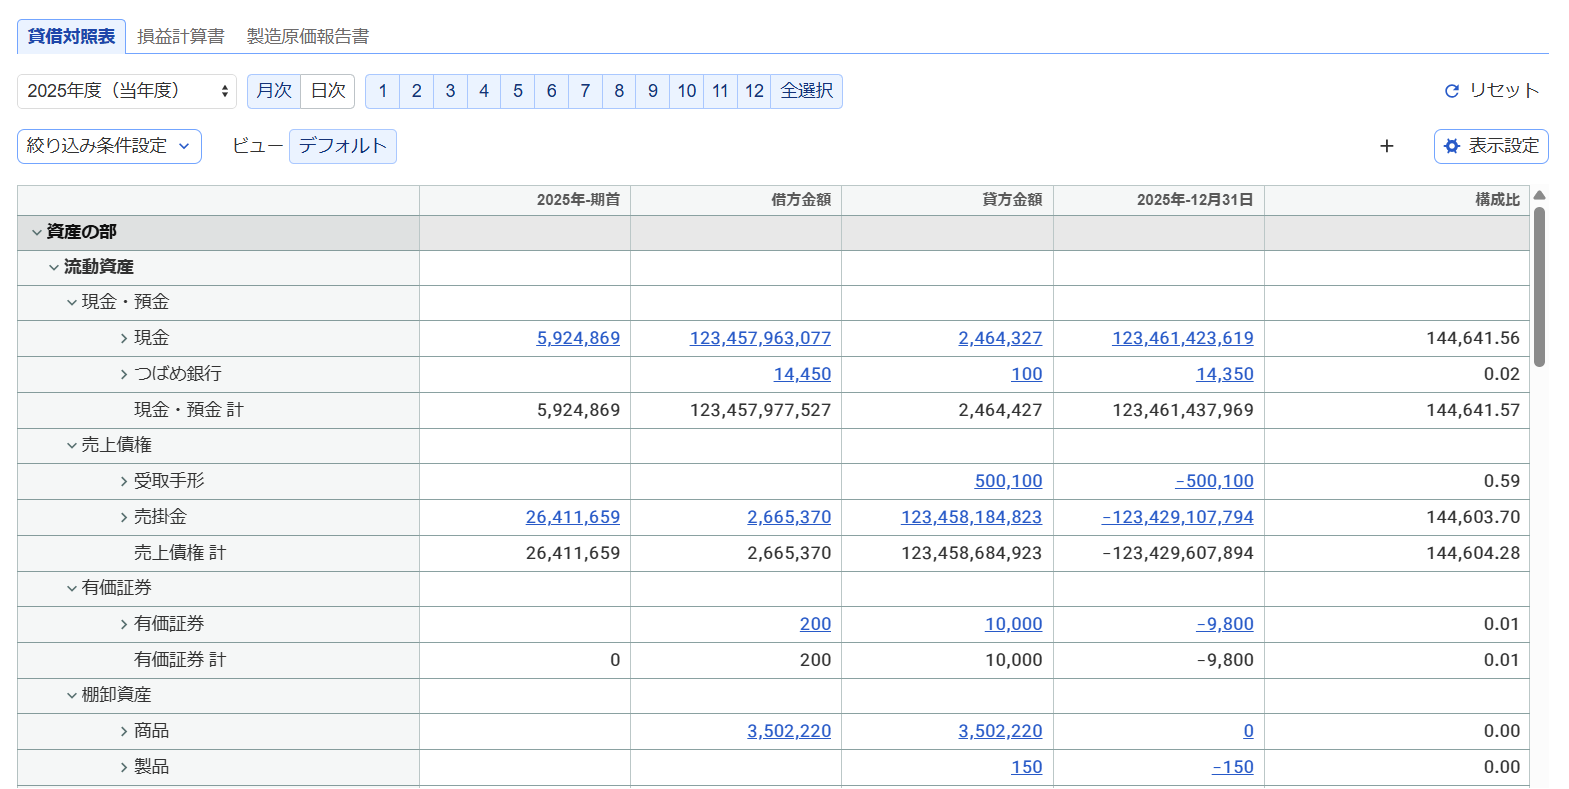Click the リセット refresh icon

tap(1452, 91)
